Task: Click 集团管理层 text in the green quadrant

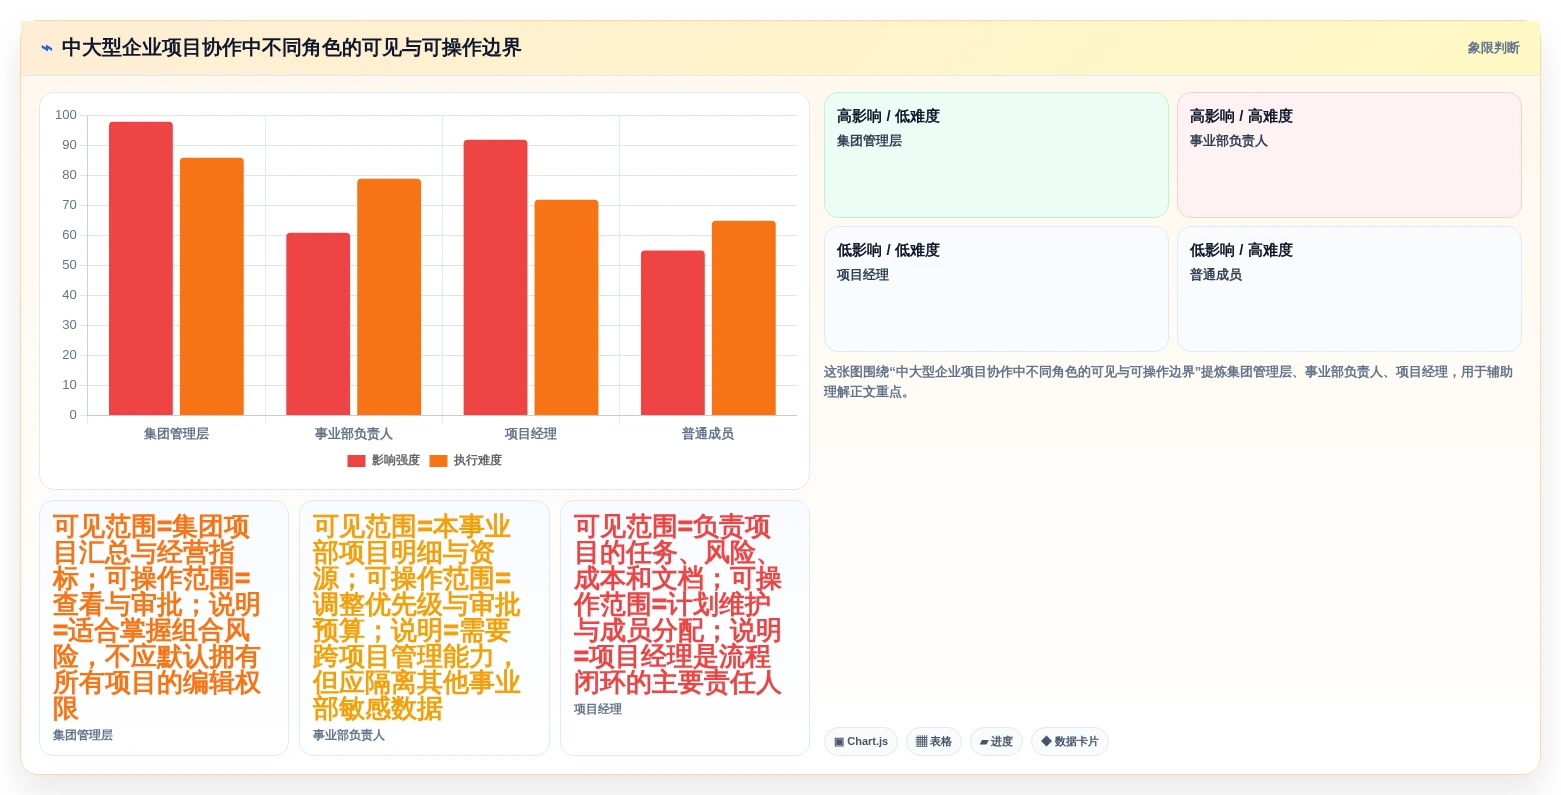Action: point(869,141)
